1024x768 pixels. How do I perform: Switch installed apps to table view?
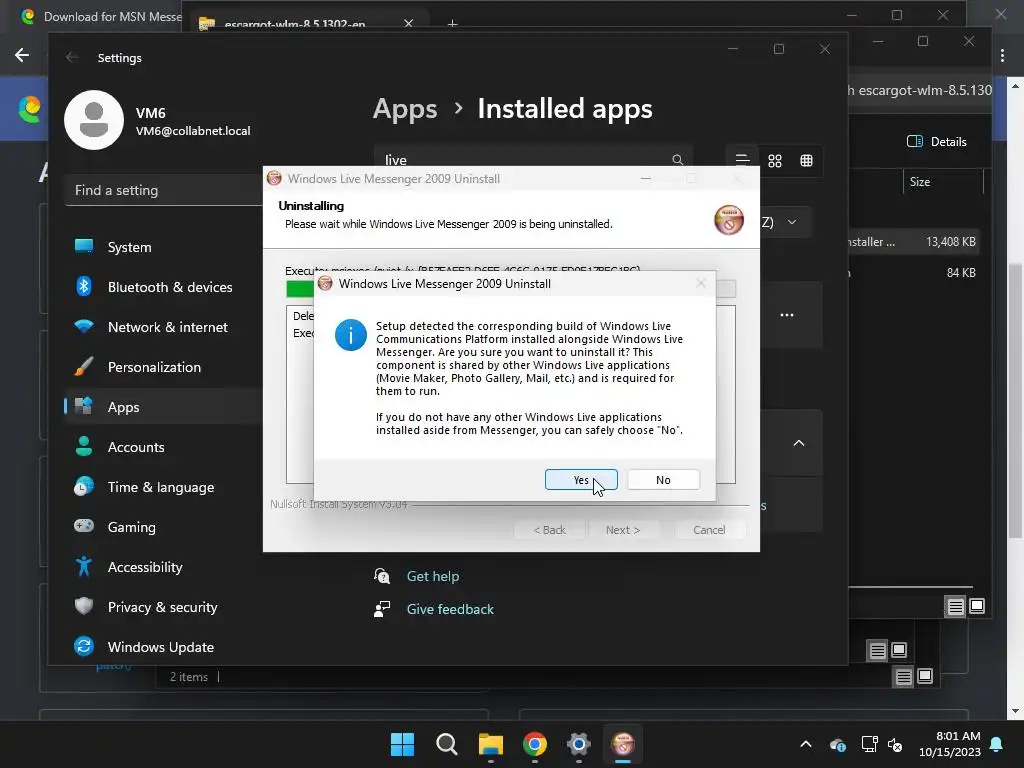807,161
